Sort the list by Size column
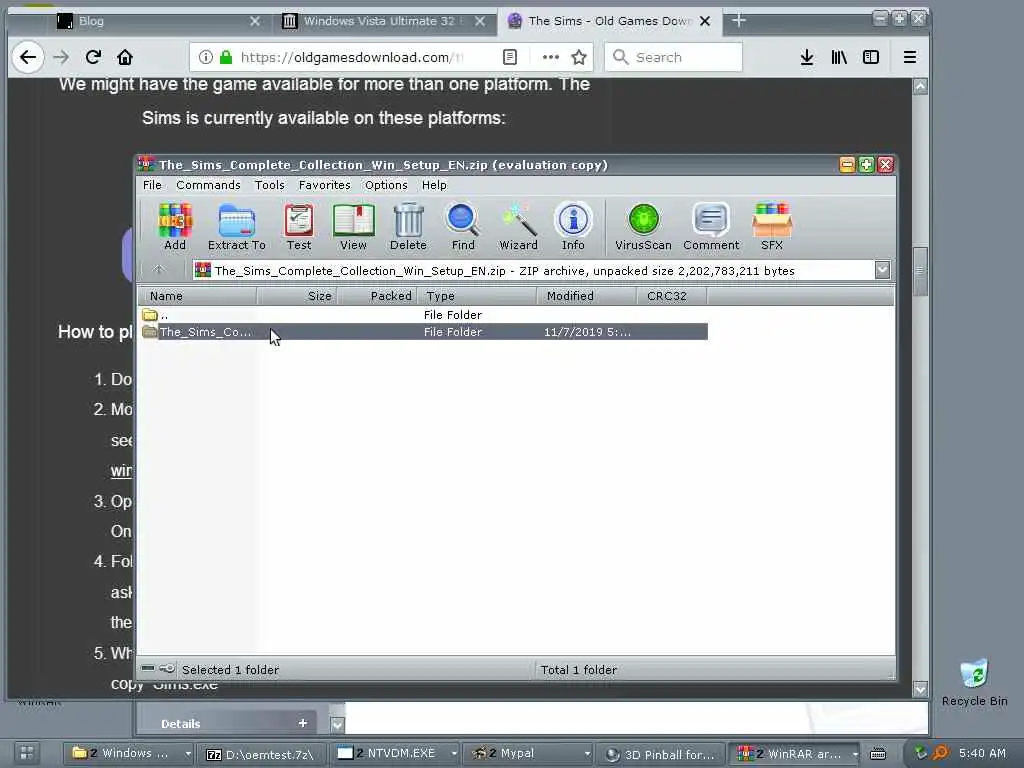Viewport: 1024px width, 768px height. 296,296
